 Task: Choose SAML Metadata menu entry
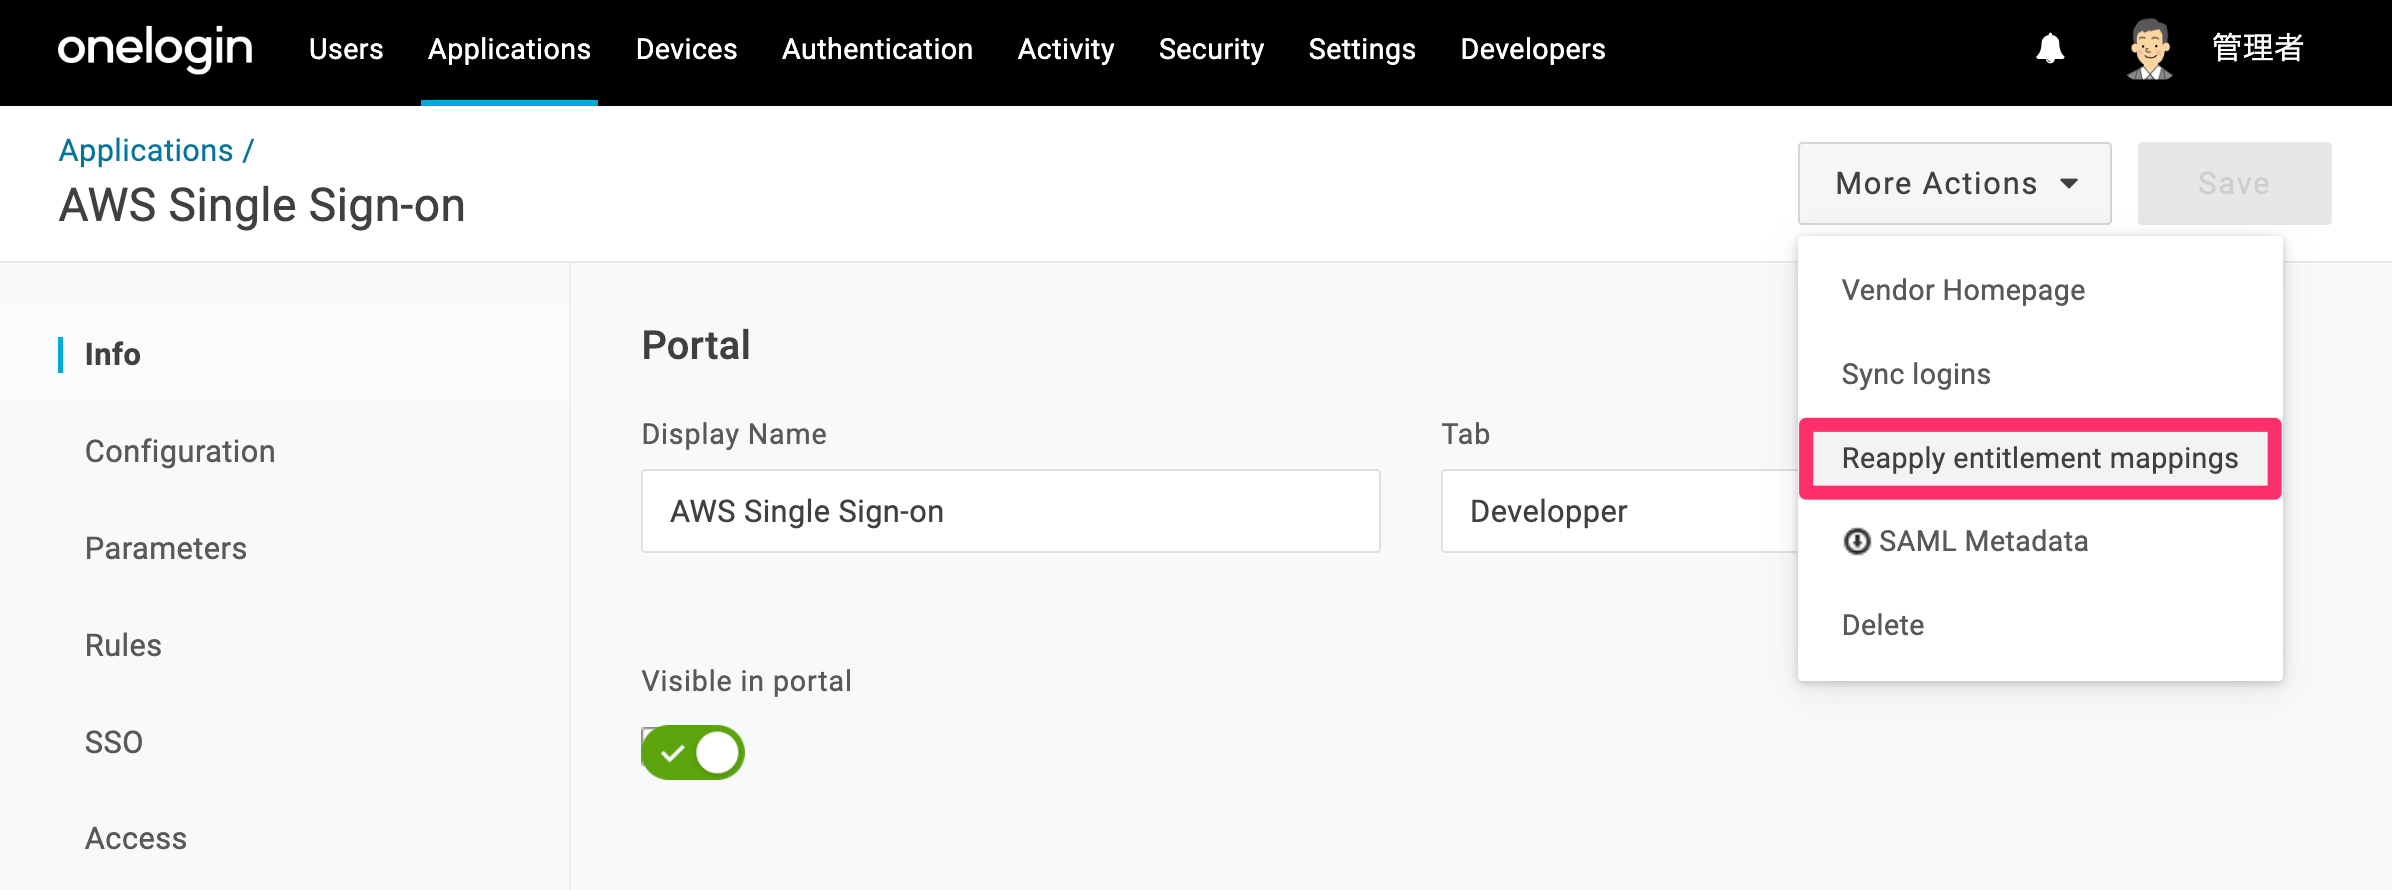point(2040,541)
